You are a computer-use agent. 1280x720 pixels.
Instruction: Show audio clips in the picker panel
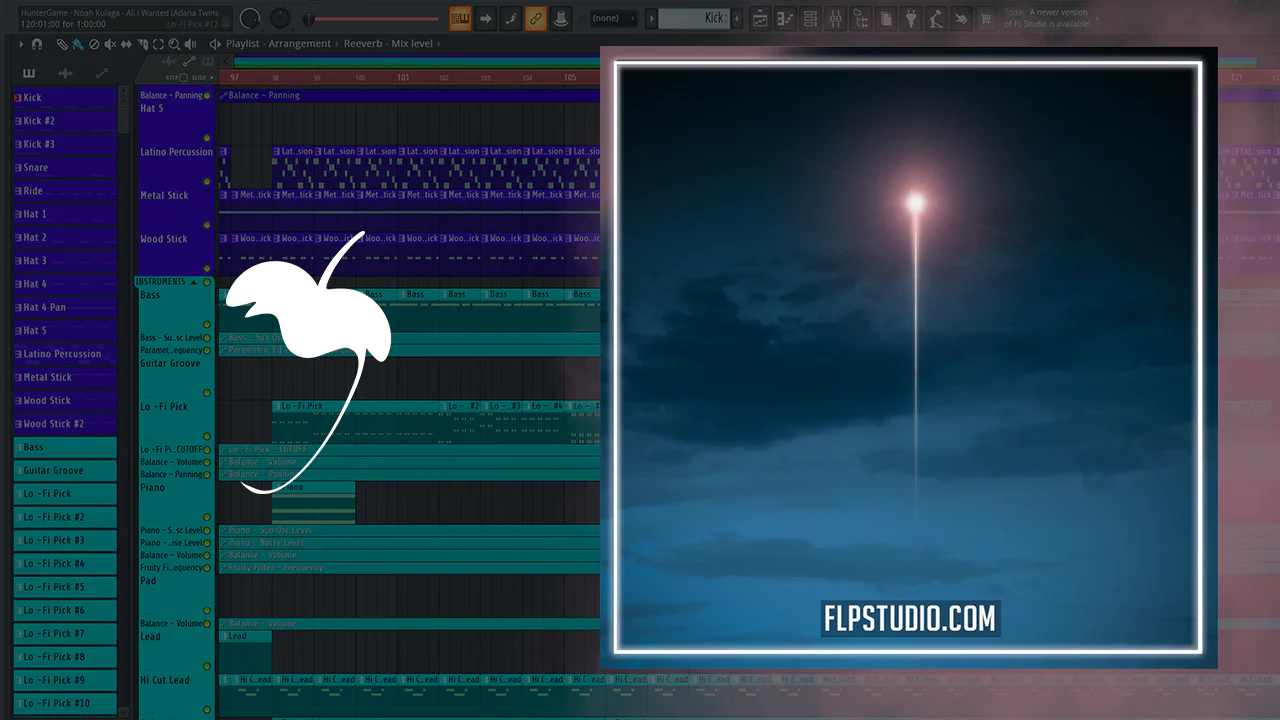[65, 73]
